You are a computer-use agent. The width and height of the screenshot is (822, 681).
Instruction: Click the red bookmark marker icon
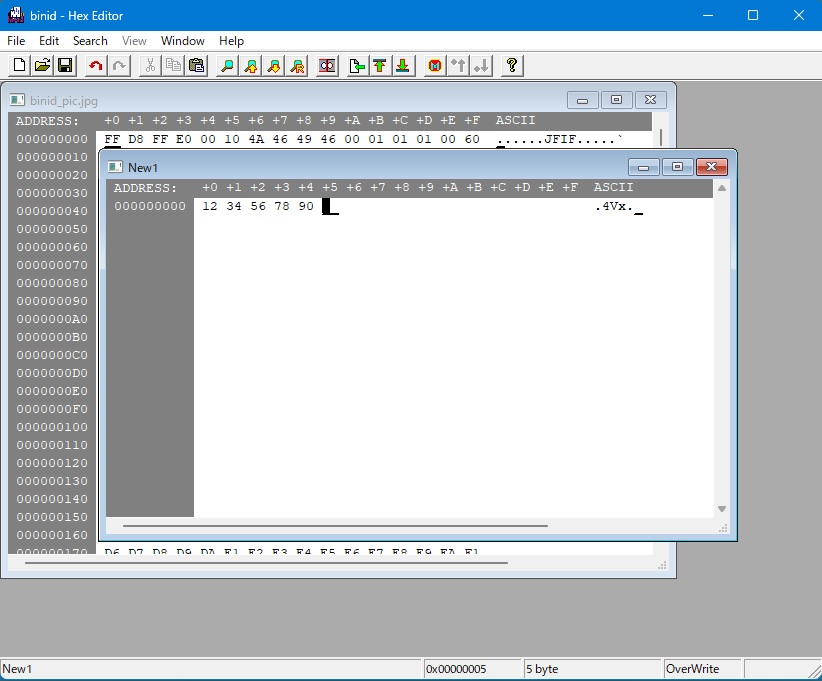[435, 66]
